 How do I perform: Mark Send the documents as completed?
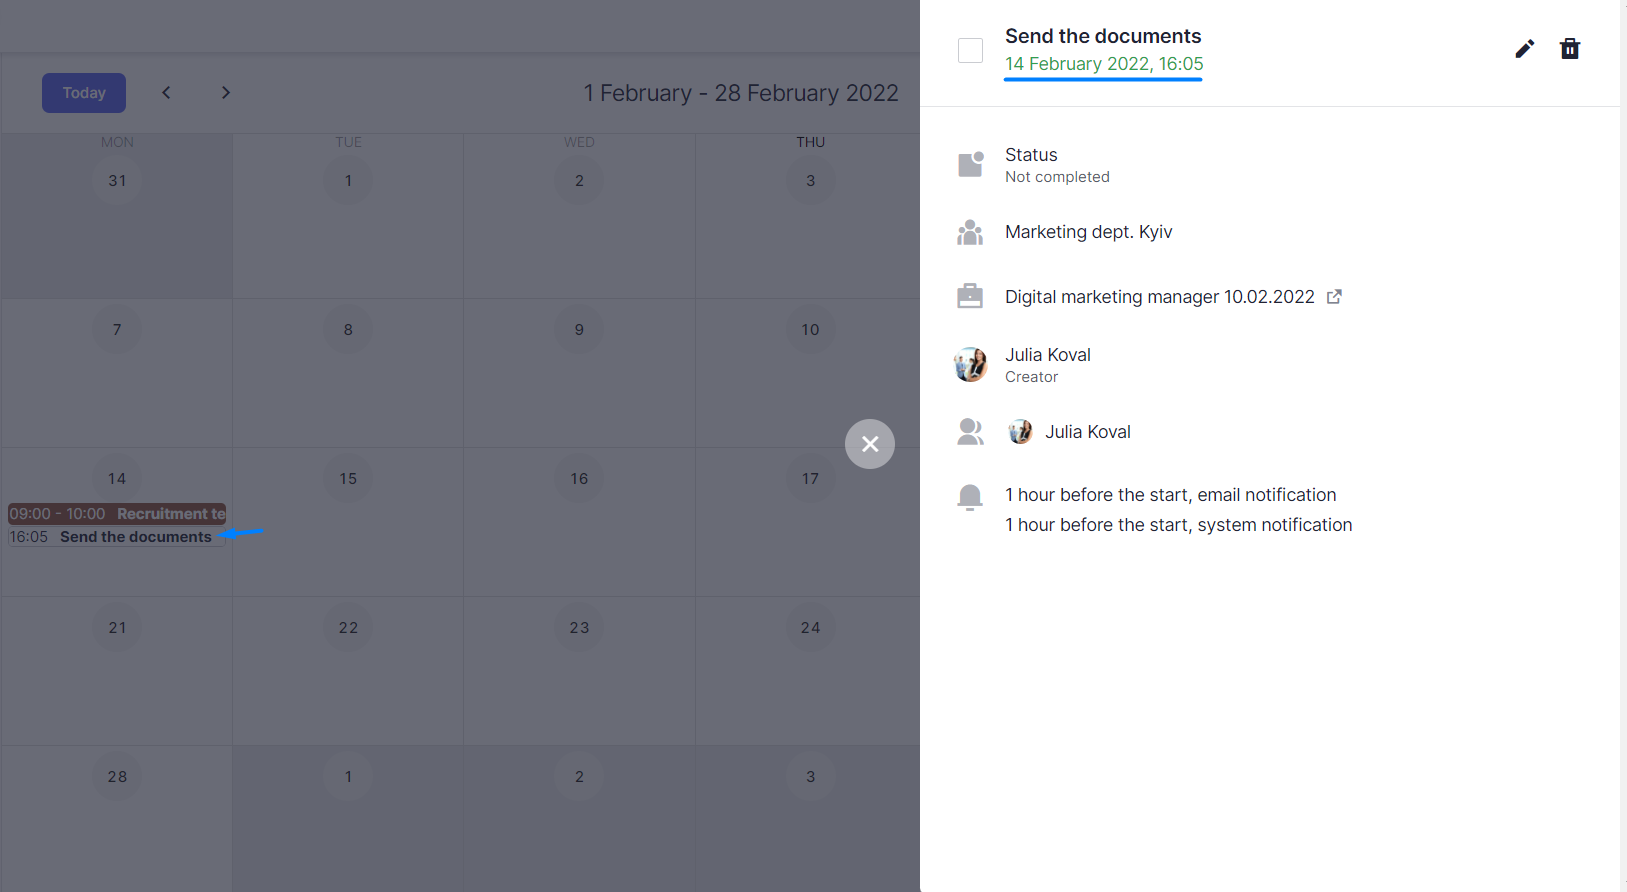[x=970, y=50]
